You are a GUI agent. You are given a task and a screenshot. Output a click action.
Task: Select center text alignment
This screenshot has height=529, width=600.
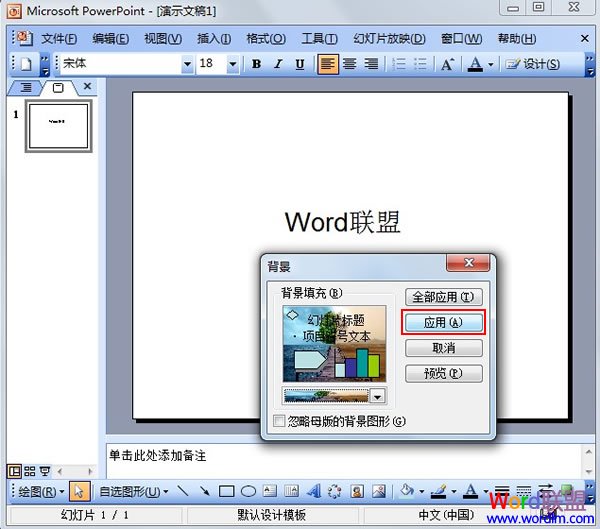tap(349, 64)
